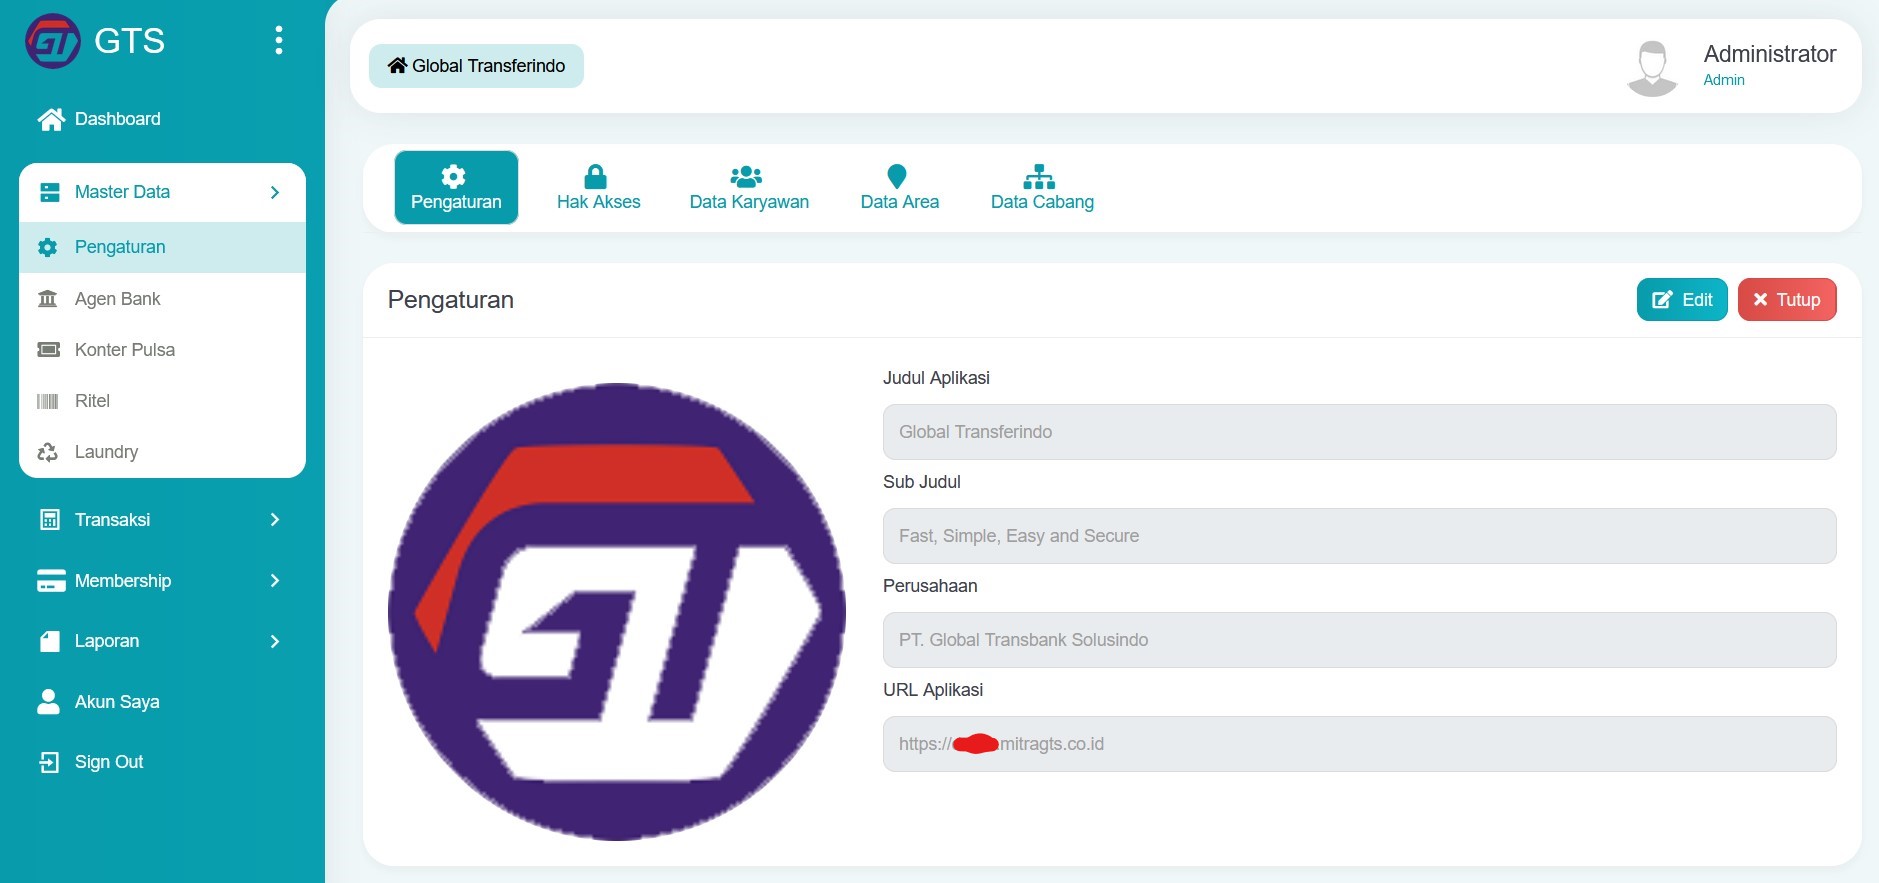Expand the Master Data chevron
1879x883 pixels.
pos(275,192)
